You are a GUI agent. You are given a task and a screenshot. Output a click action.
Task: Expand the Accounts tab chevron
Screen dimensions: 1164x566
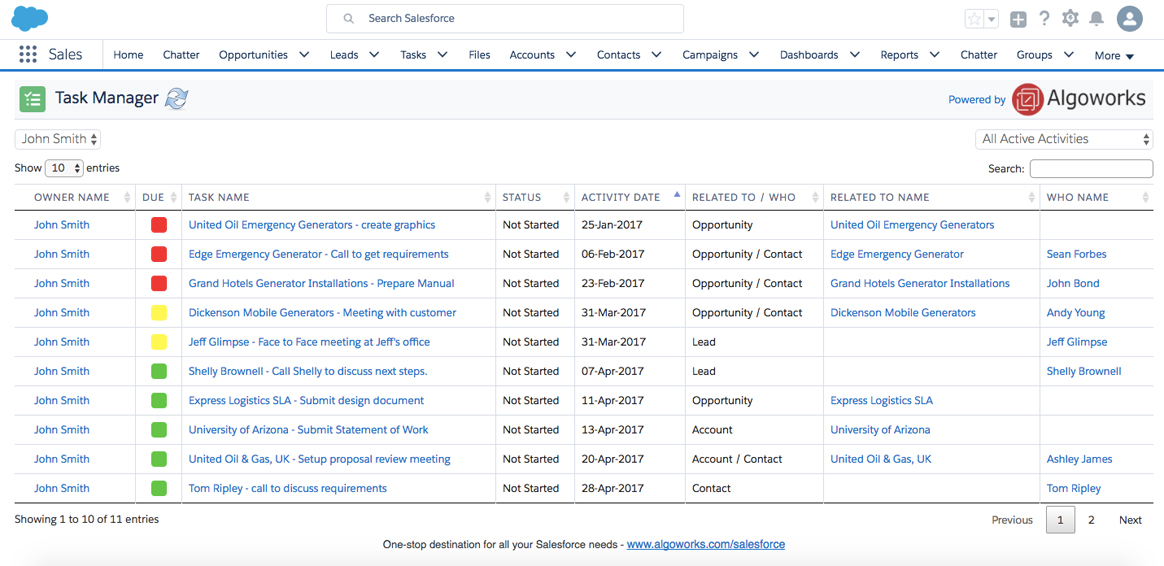point(571,55)
